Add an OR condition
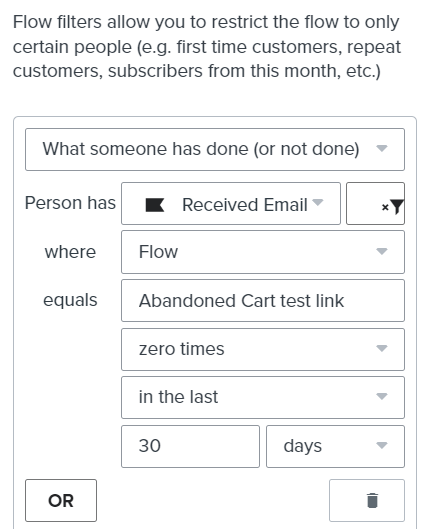423x529 pixels. [61, 500]
